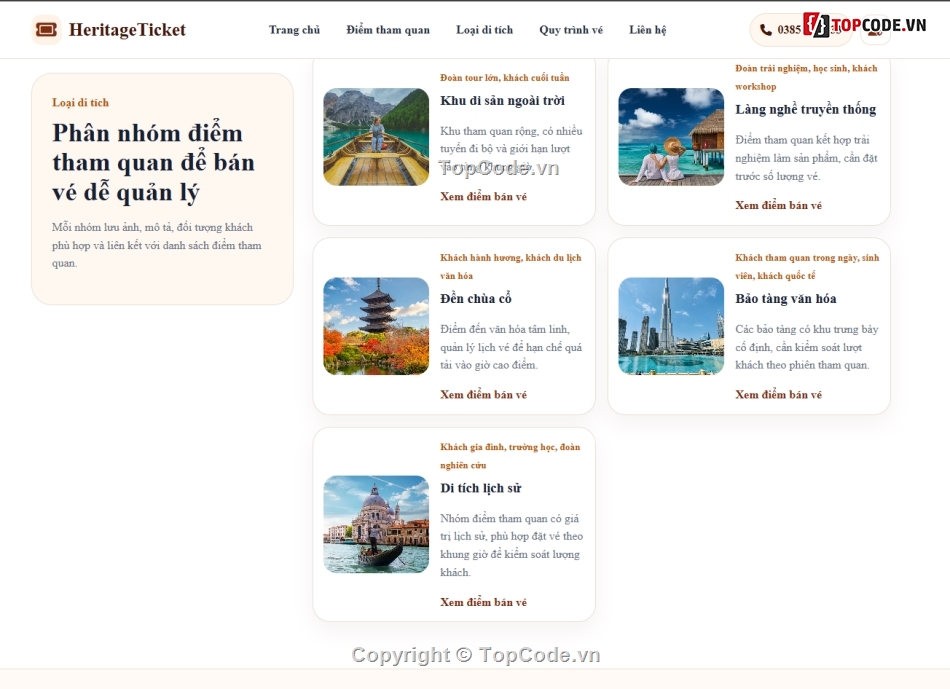The width and height of the screenshot is (950, 689).
Task: Open Quy trình vé page
Action: point(571,30)
